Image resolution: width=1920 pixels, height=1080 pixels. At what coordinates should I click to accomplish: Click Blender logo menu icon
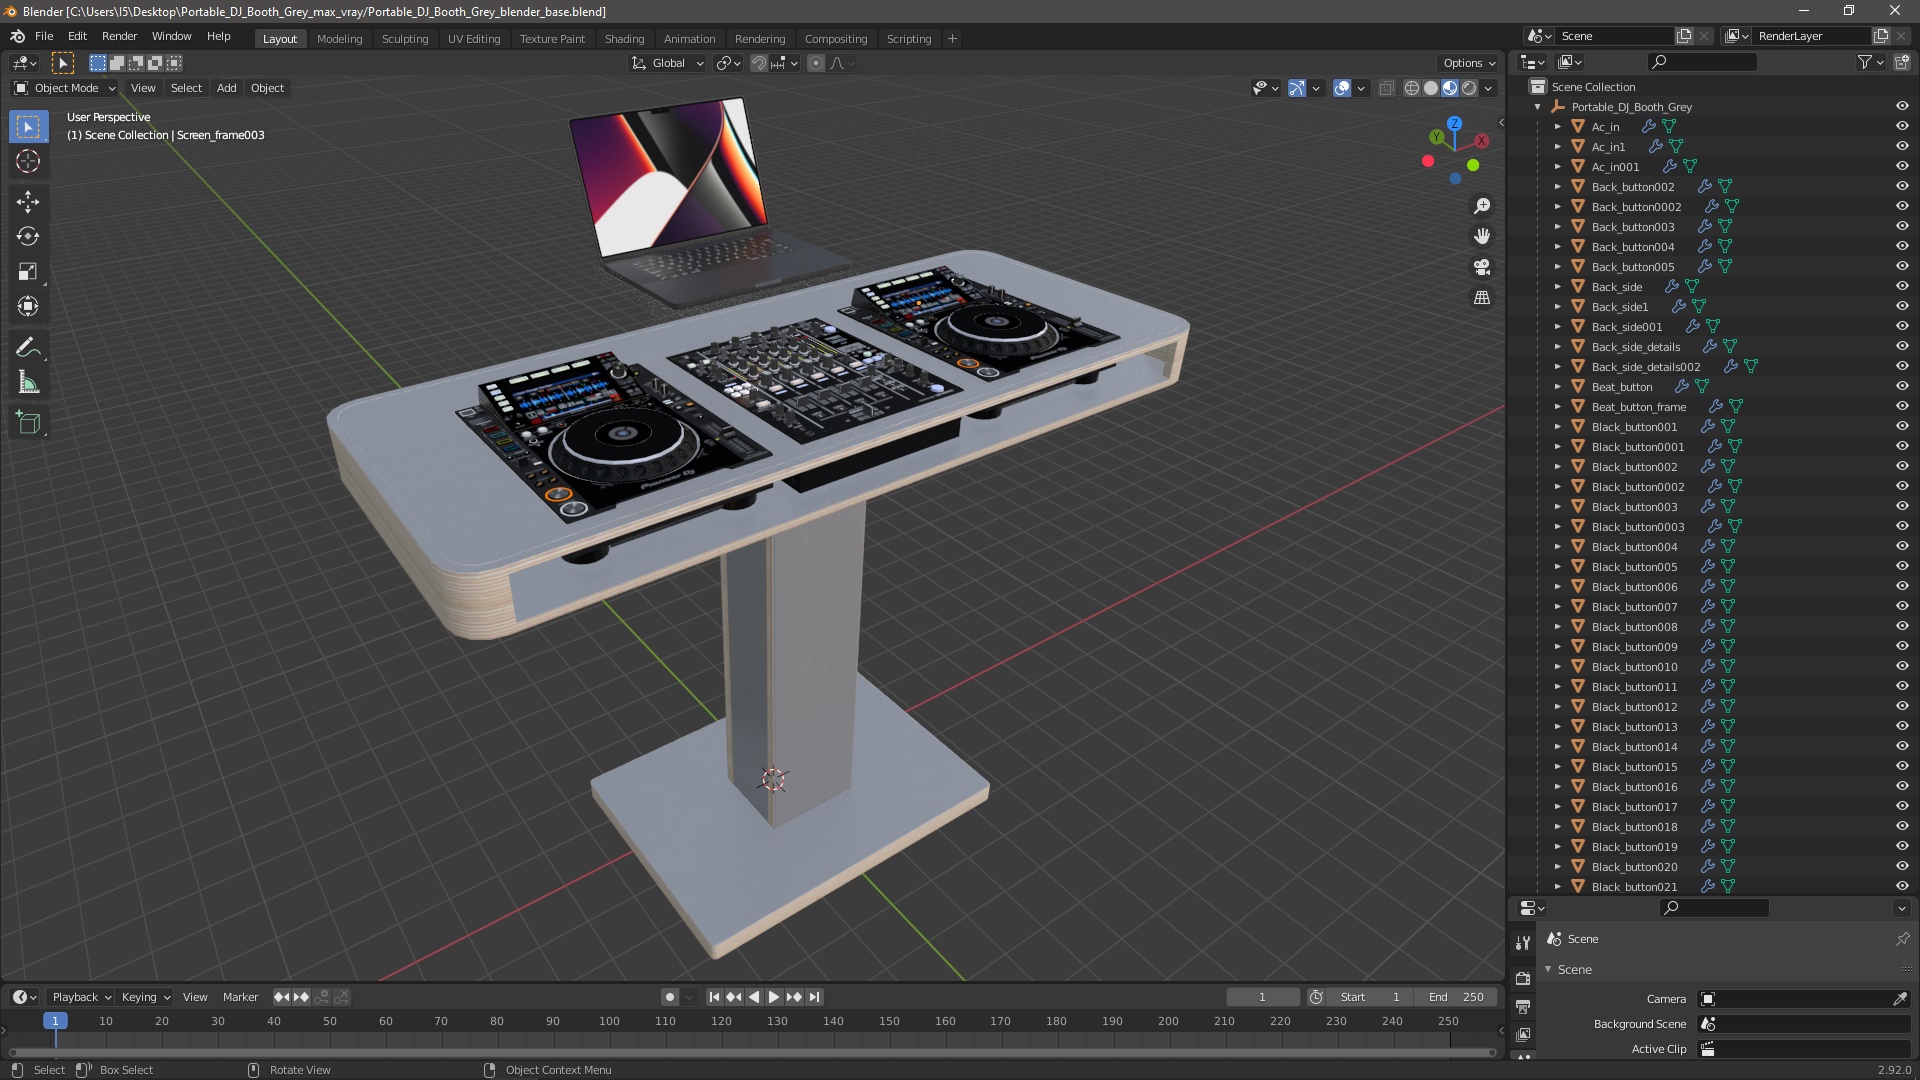(x=17, y=36)
